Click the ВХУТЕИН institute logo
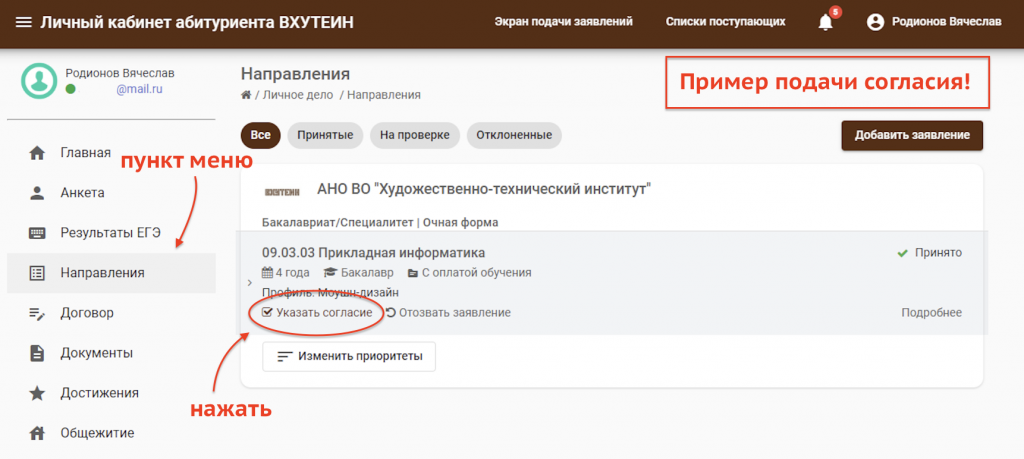Image resolution: width=1024 pixels, height=459 pixels. tap(282, 192)
